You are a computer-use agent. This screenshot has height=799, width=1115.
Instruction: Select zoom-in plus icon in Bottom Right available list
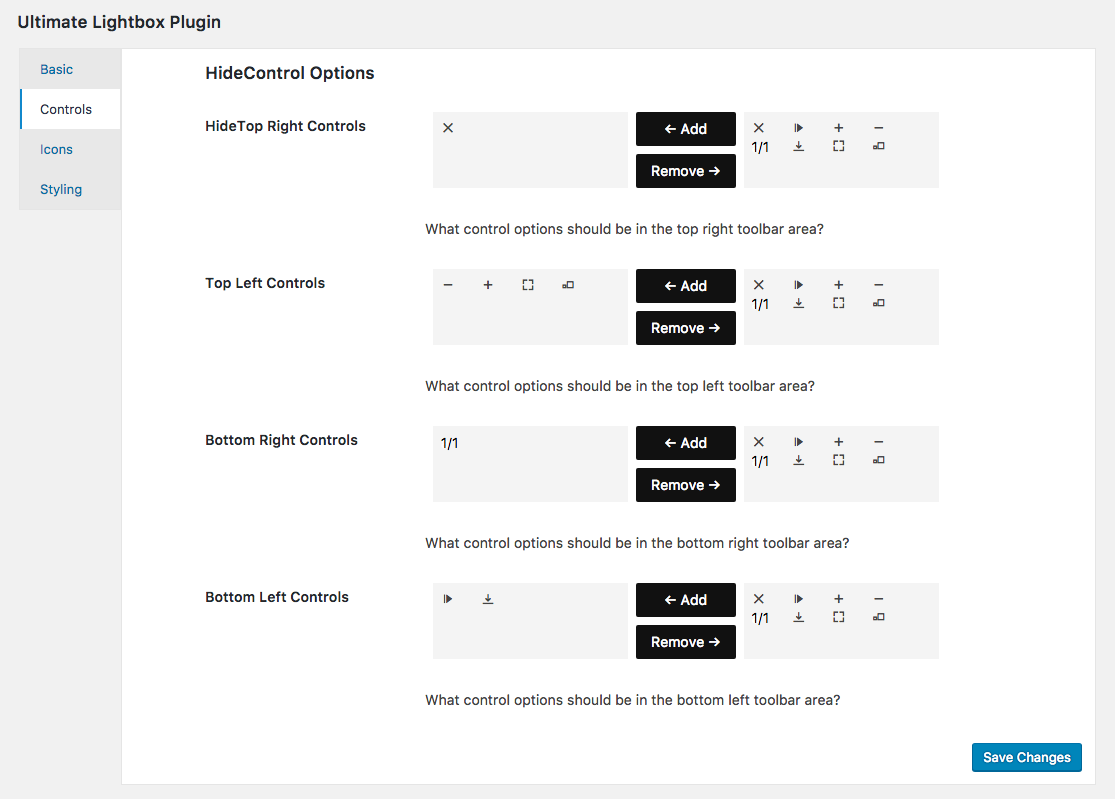(838, 441)
